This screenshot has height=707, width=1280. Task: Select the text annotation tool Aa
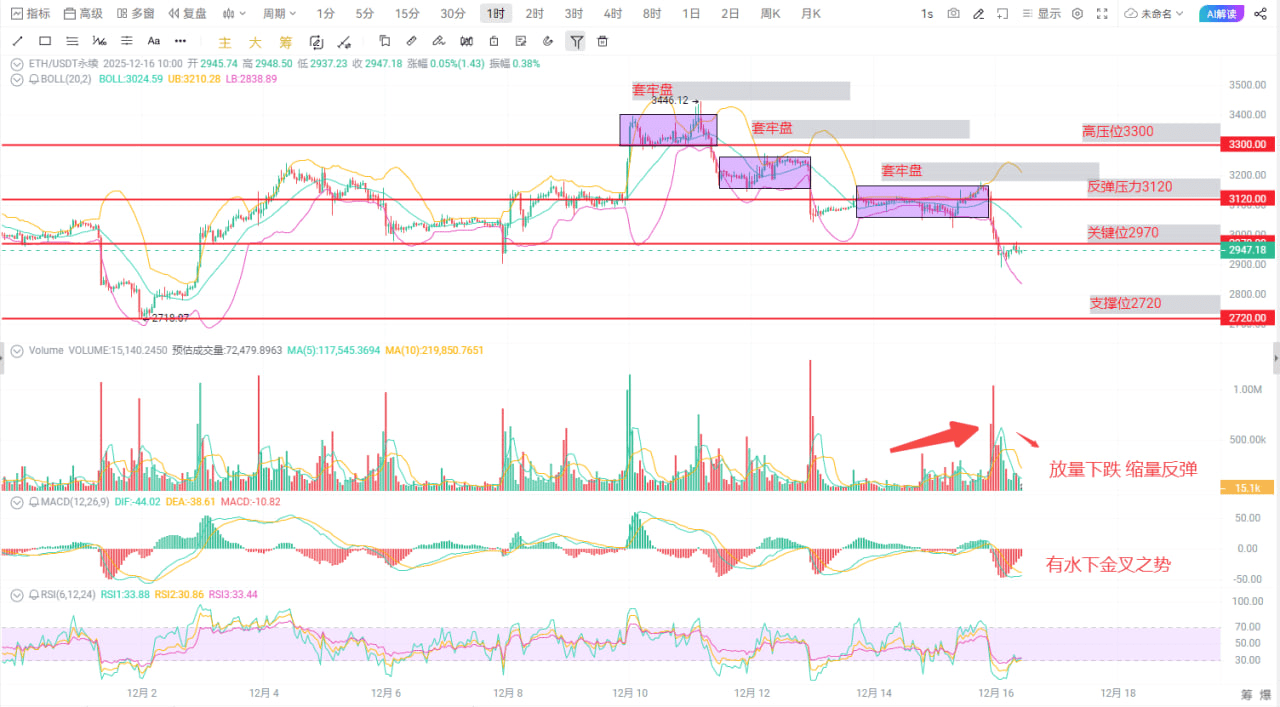tap(153, 41)
